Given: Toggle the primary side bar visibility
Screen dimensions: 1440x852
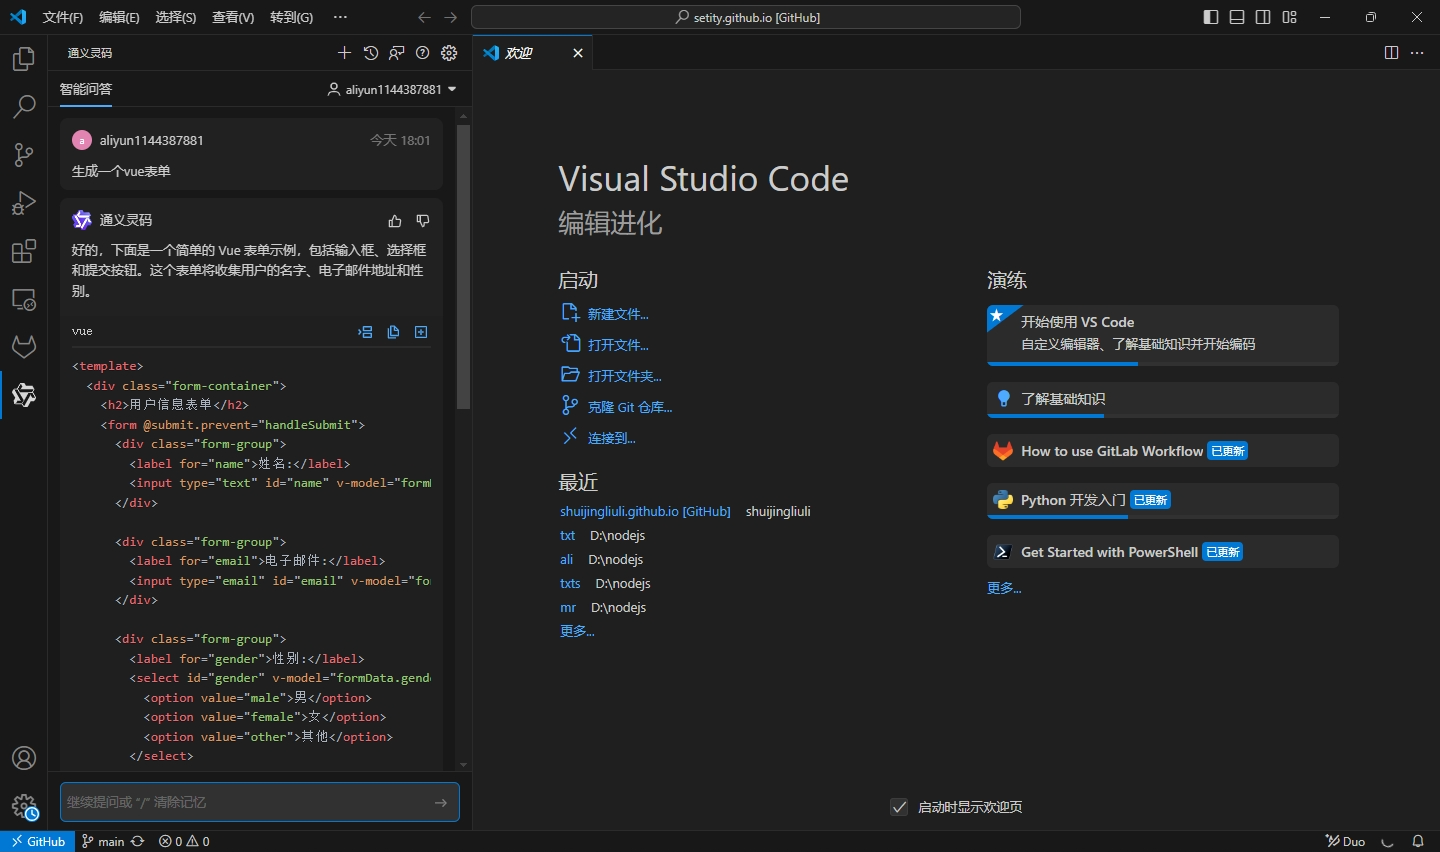Looking at the screenshot, I should coord(1211,17).
